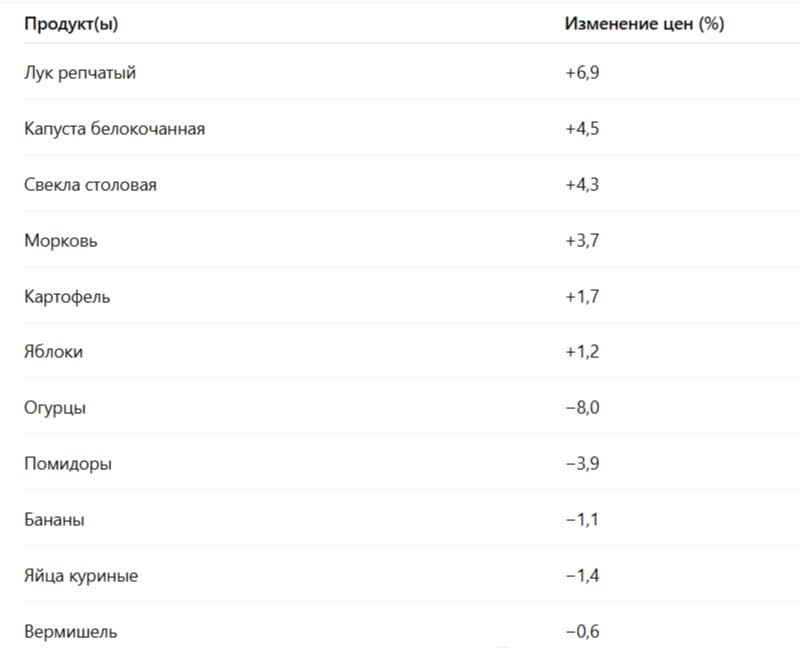Click the +1,2 value for apples

(x=582, y=352)
